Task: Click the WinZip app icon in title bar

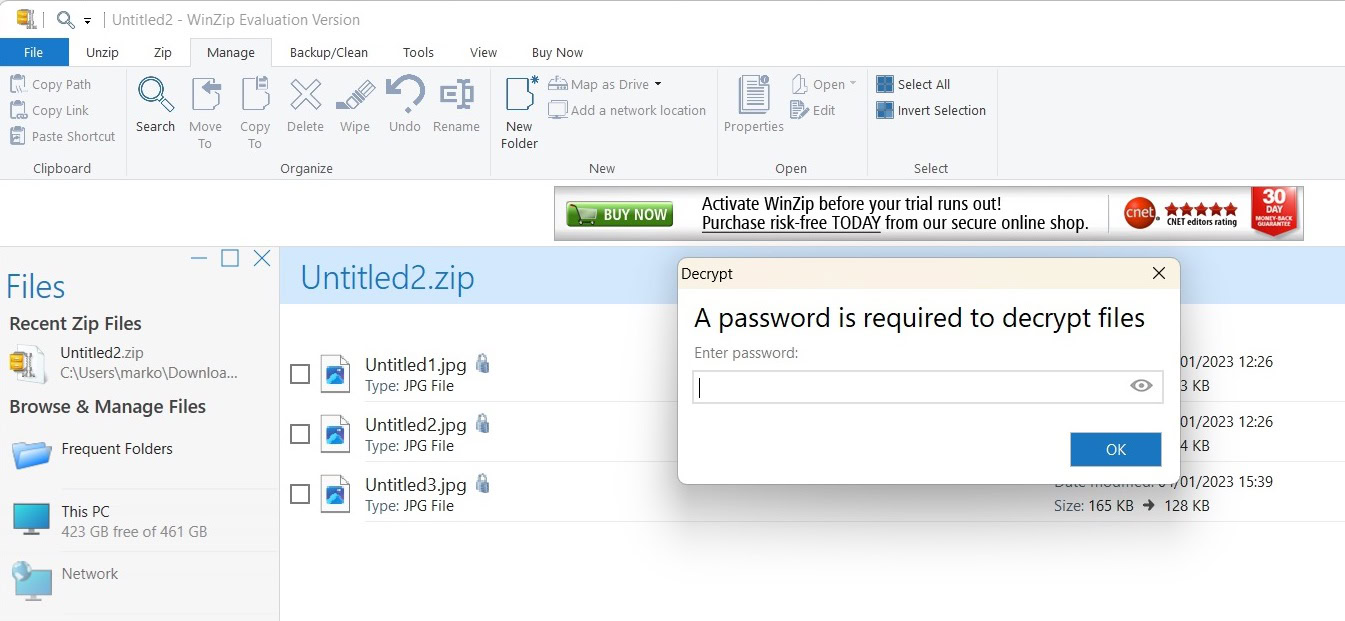Action: click(26, 19)
